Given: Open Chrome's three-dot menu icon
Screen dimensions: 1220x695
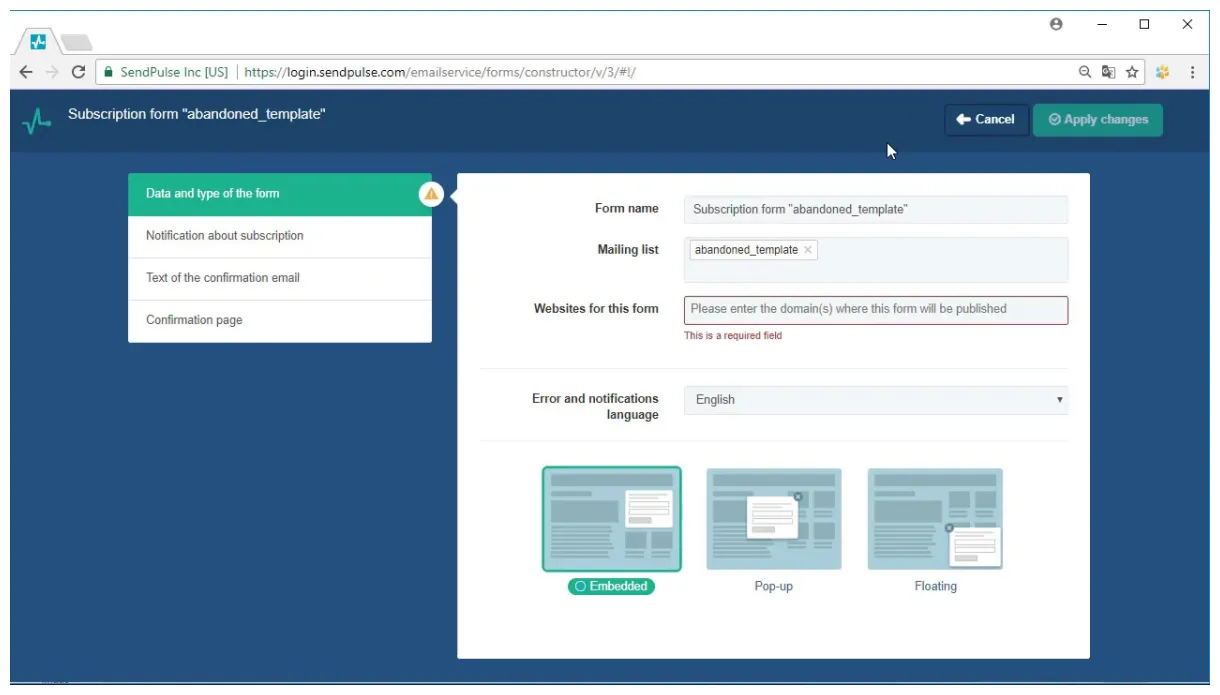Looking at the screenshot, I should pos(1194,72).
